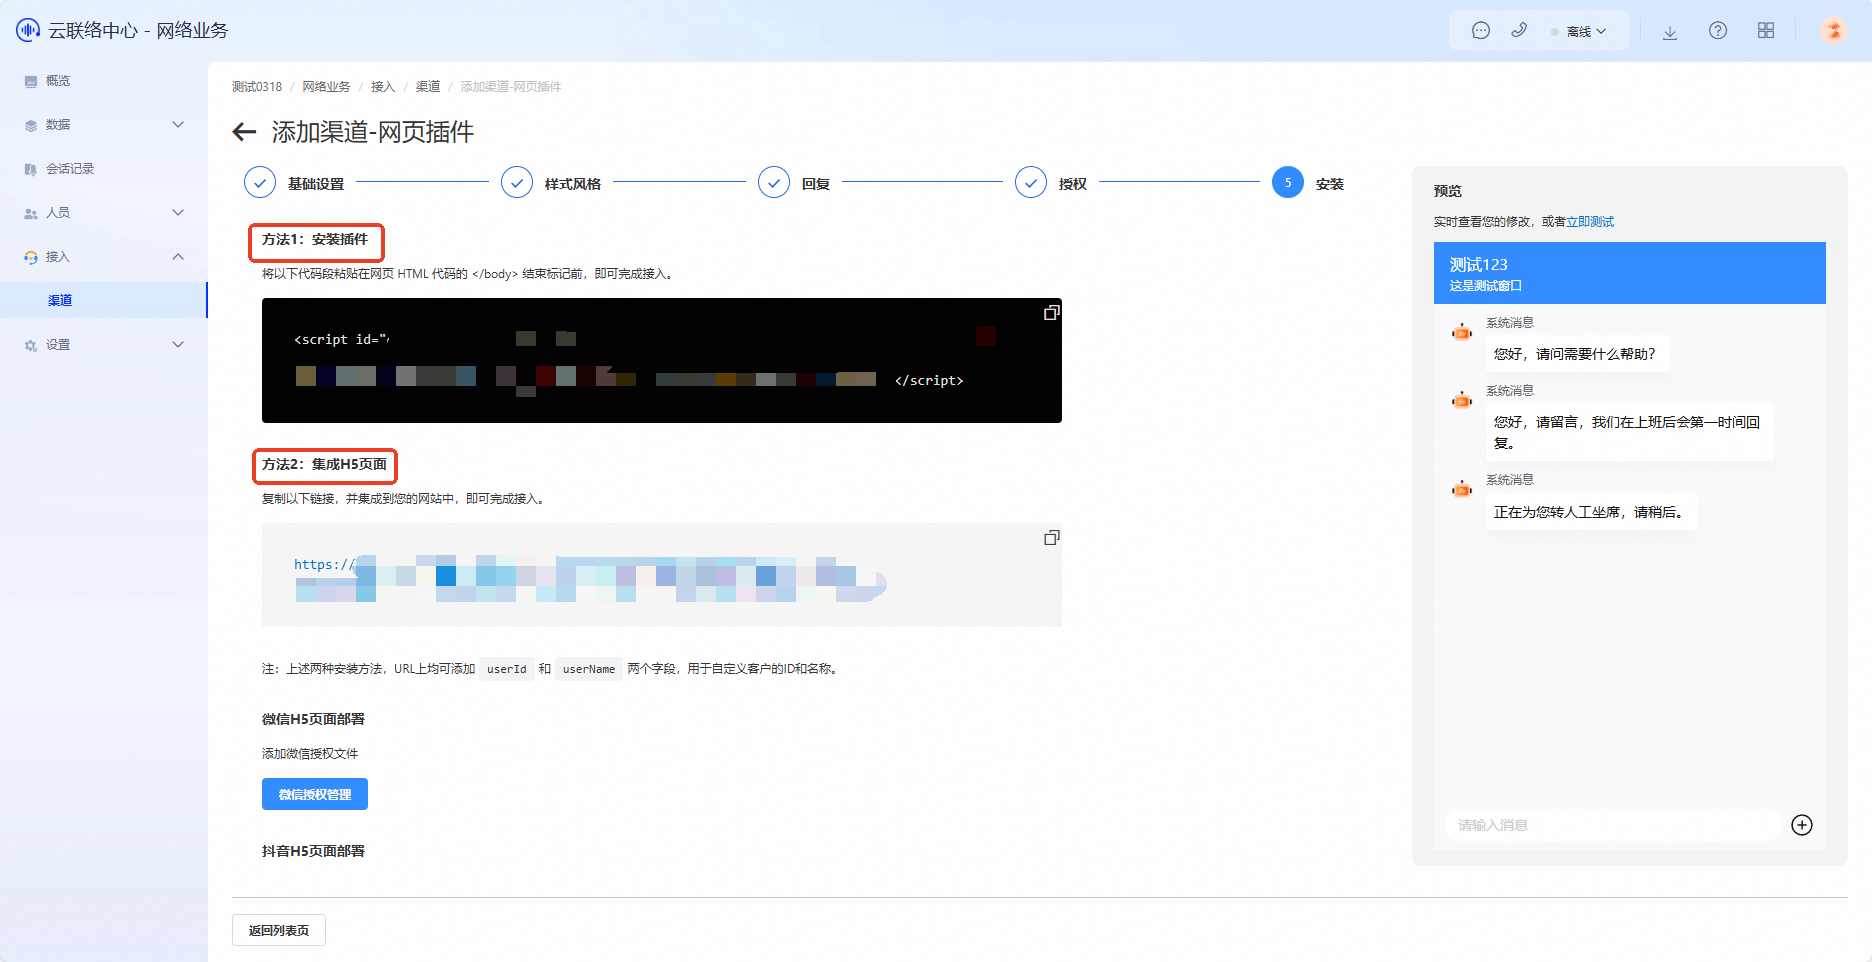Copy the script code snippet
The width and height of the screenshot is (1872, 962).
(x=1051, y=313)
